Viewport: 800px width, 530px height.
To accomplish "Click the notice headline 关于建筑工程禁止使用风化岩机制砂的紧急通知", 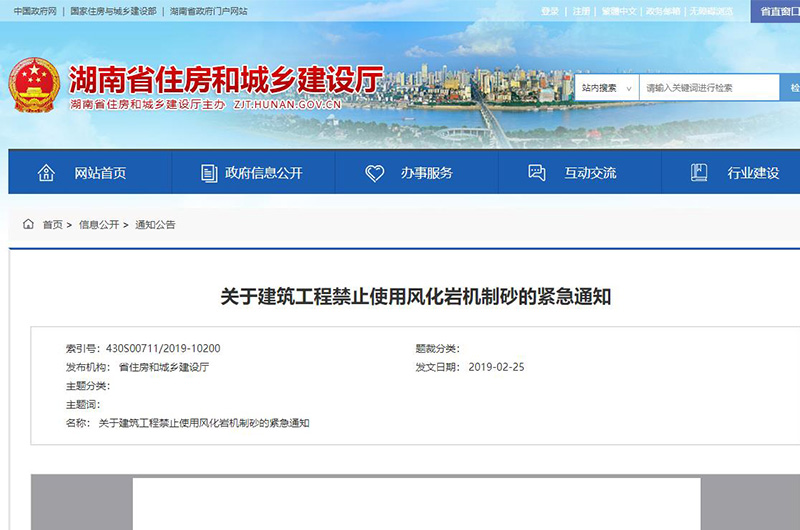I will click(416, 296).
